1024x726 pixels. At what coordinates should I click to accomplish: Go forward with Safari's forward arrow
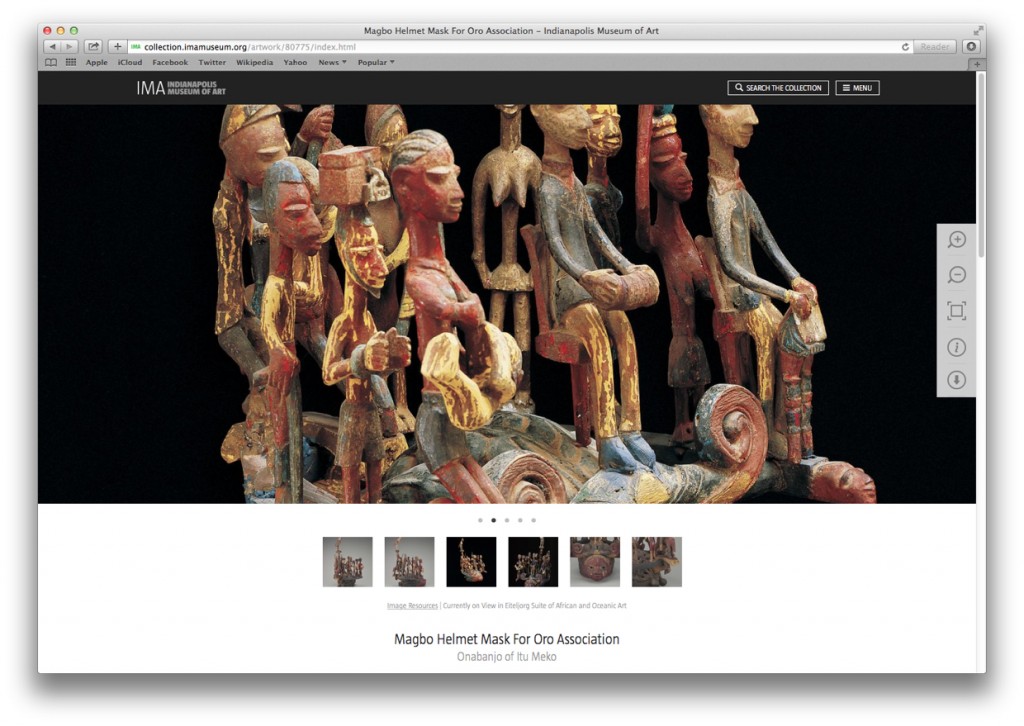point(70,47)
